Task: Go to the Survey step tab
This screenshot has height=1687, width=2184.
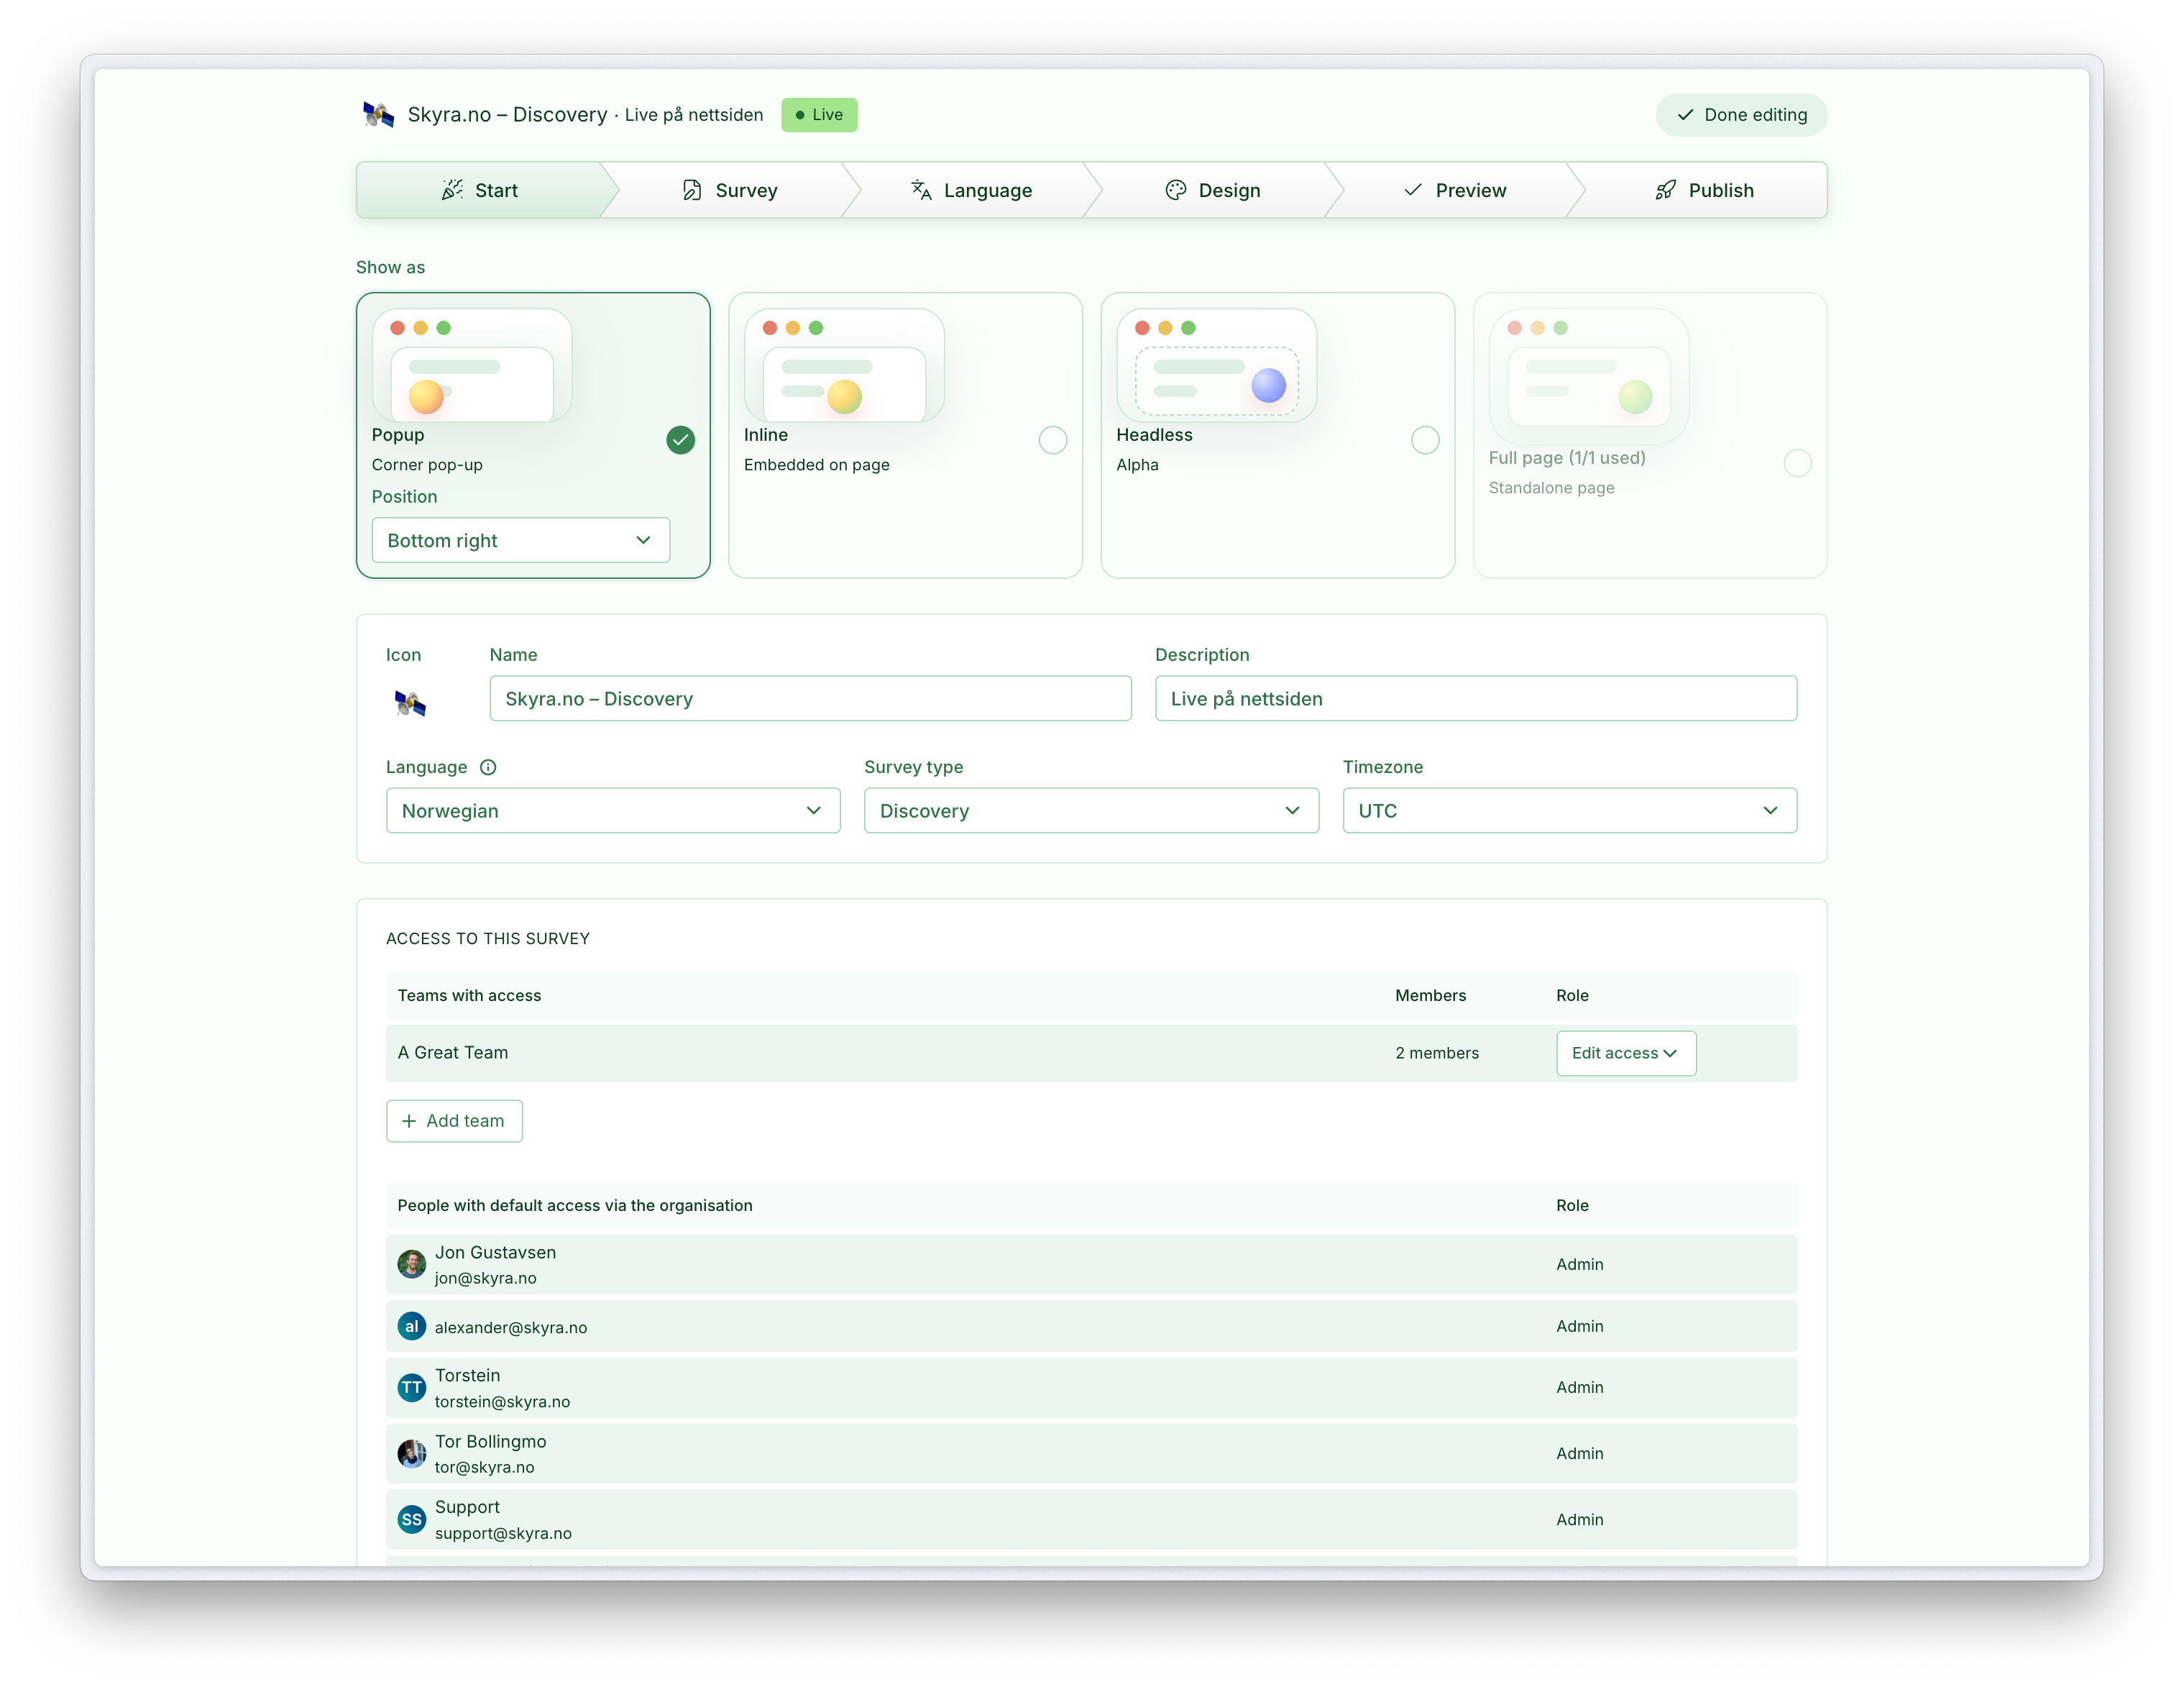Action: pos(730,190)
